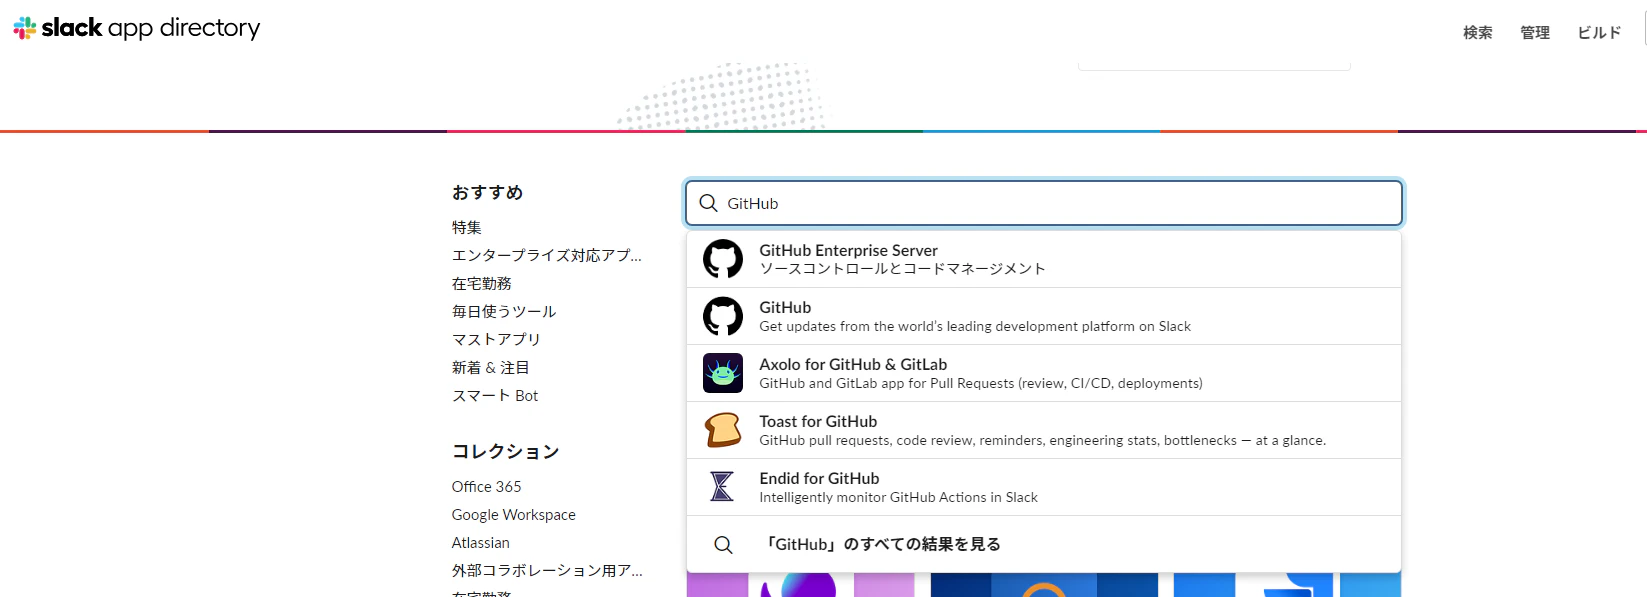Open 新着 & 注目 sidebar link
Screen dimensions: 1647x597
click(x=491, y=367)
